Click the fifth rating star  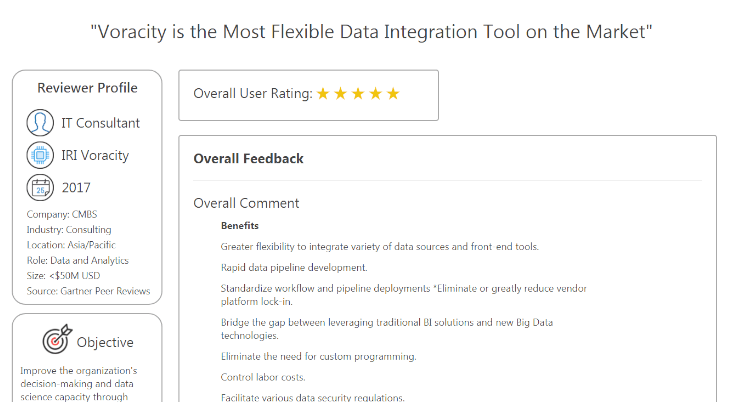(x=393, y=94)
